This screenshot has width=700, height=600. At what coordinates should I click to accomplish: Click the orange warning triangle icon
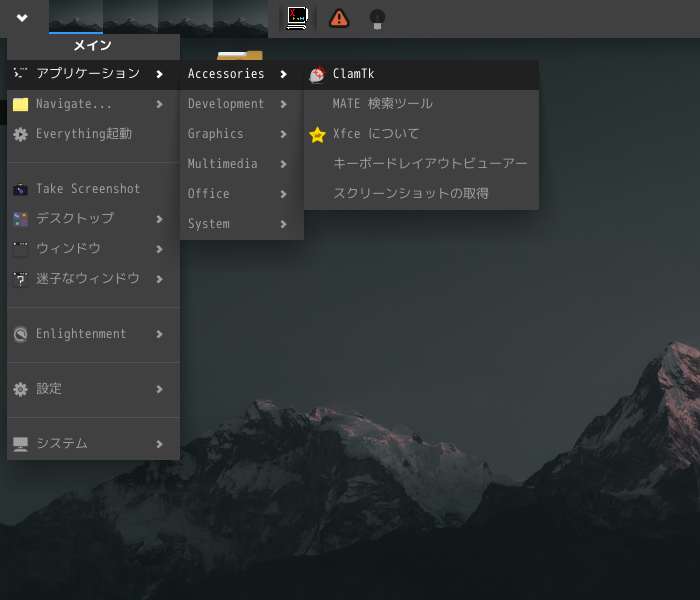click(x=339, y=18)
